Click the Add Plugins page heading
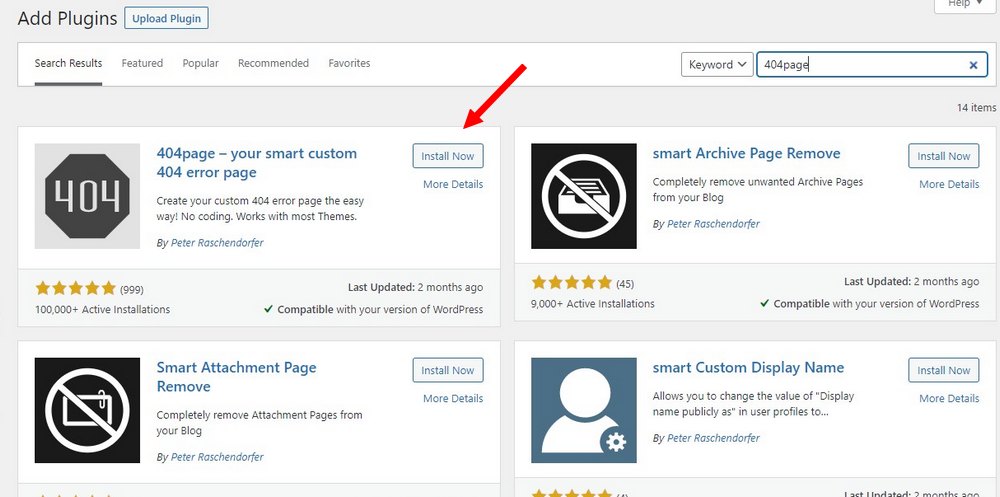Screen dimensions: 1000x497 click(x=68, y=19)
